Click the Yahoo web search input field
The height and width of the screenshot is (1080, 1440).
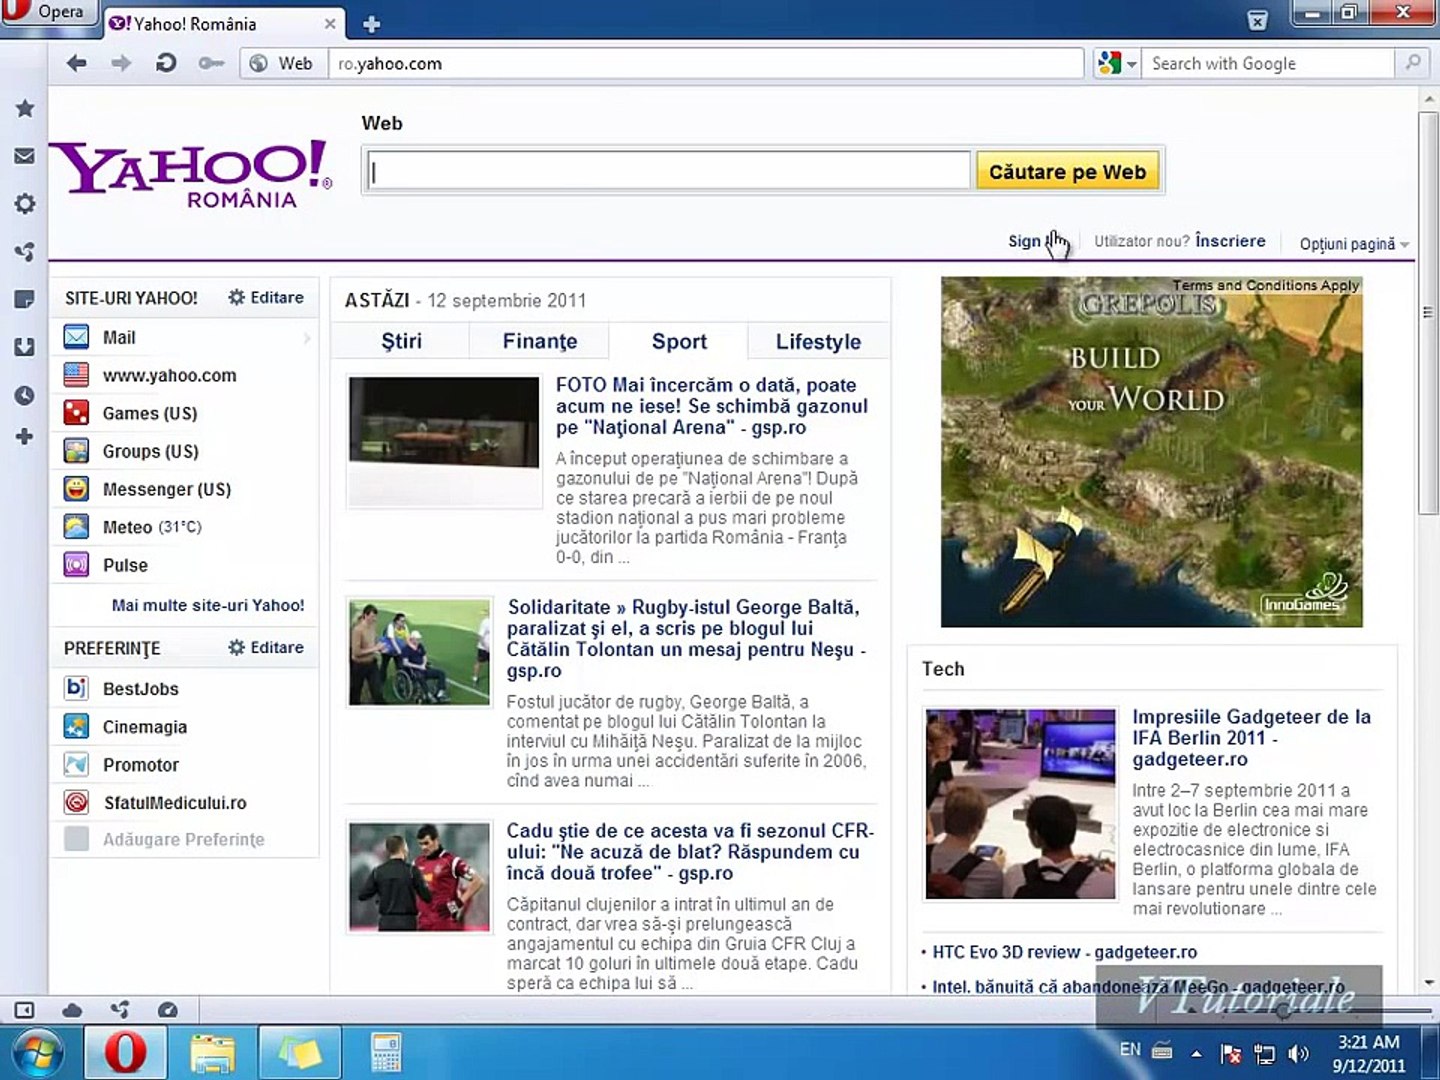point(667,171)
